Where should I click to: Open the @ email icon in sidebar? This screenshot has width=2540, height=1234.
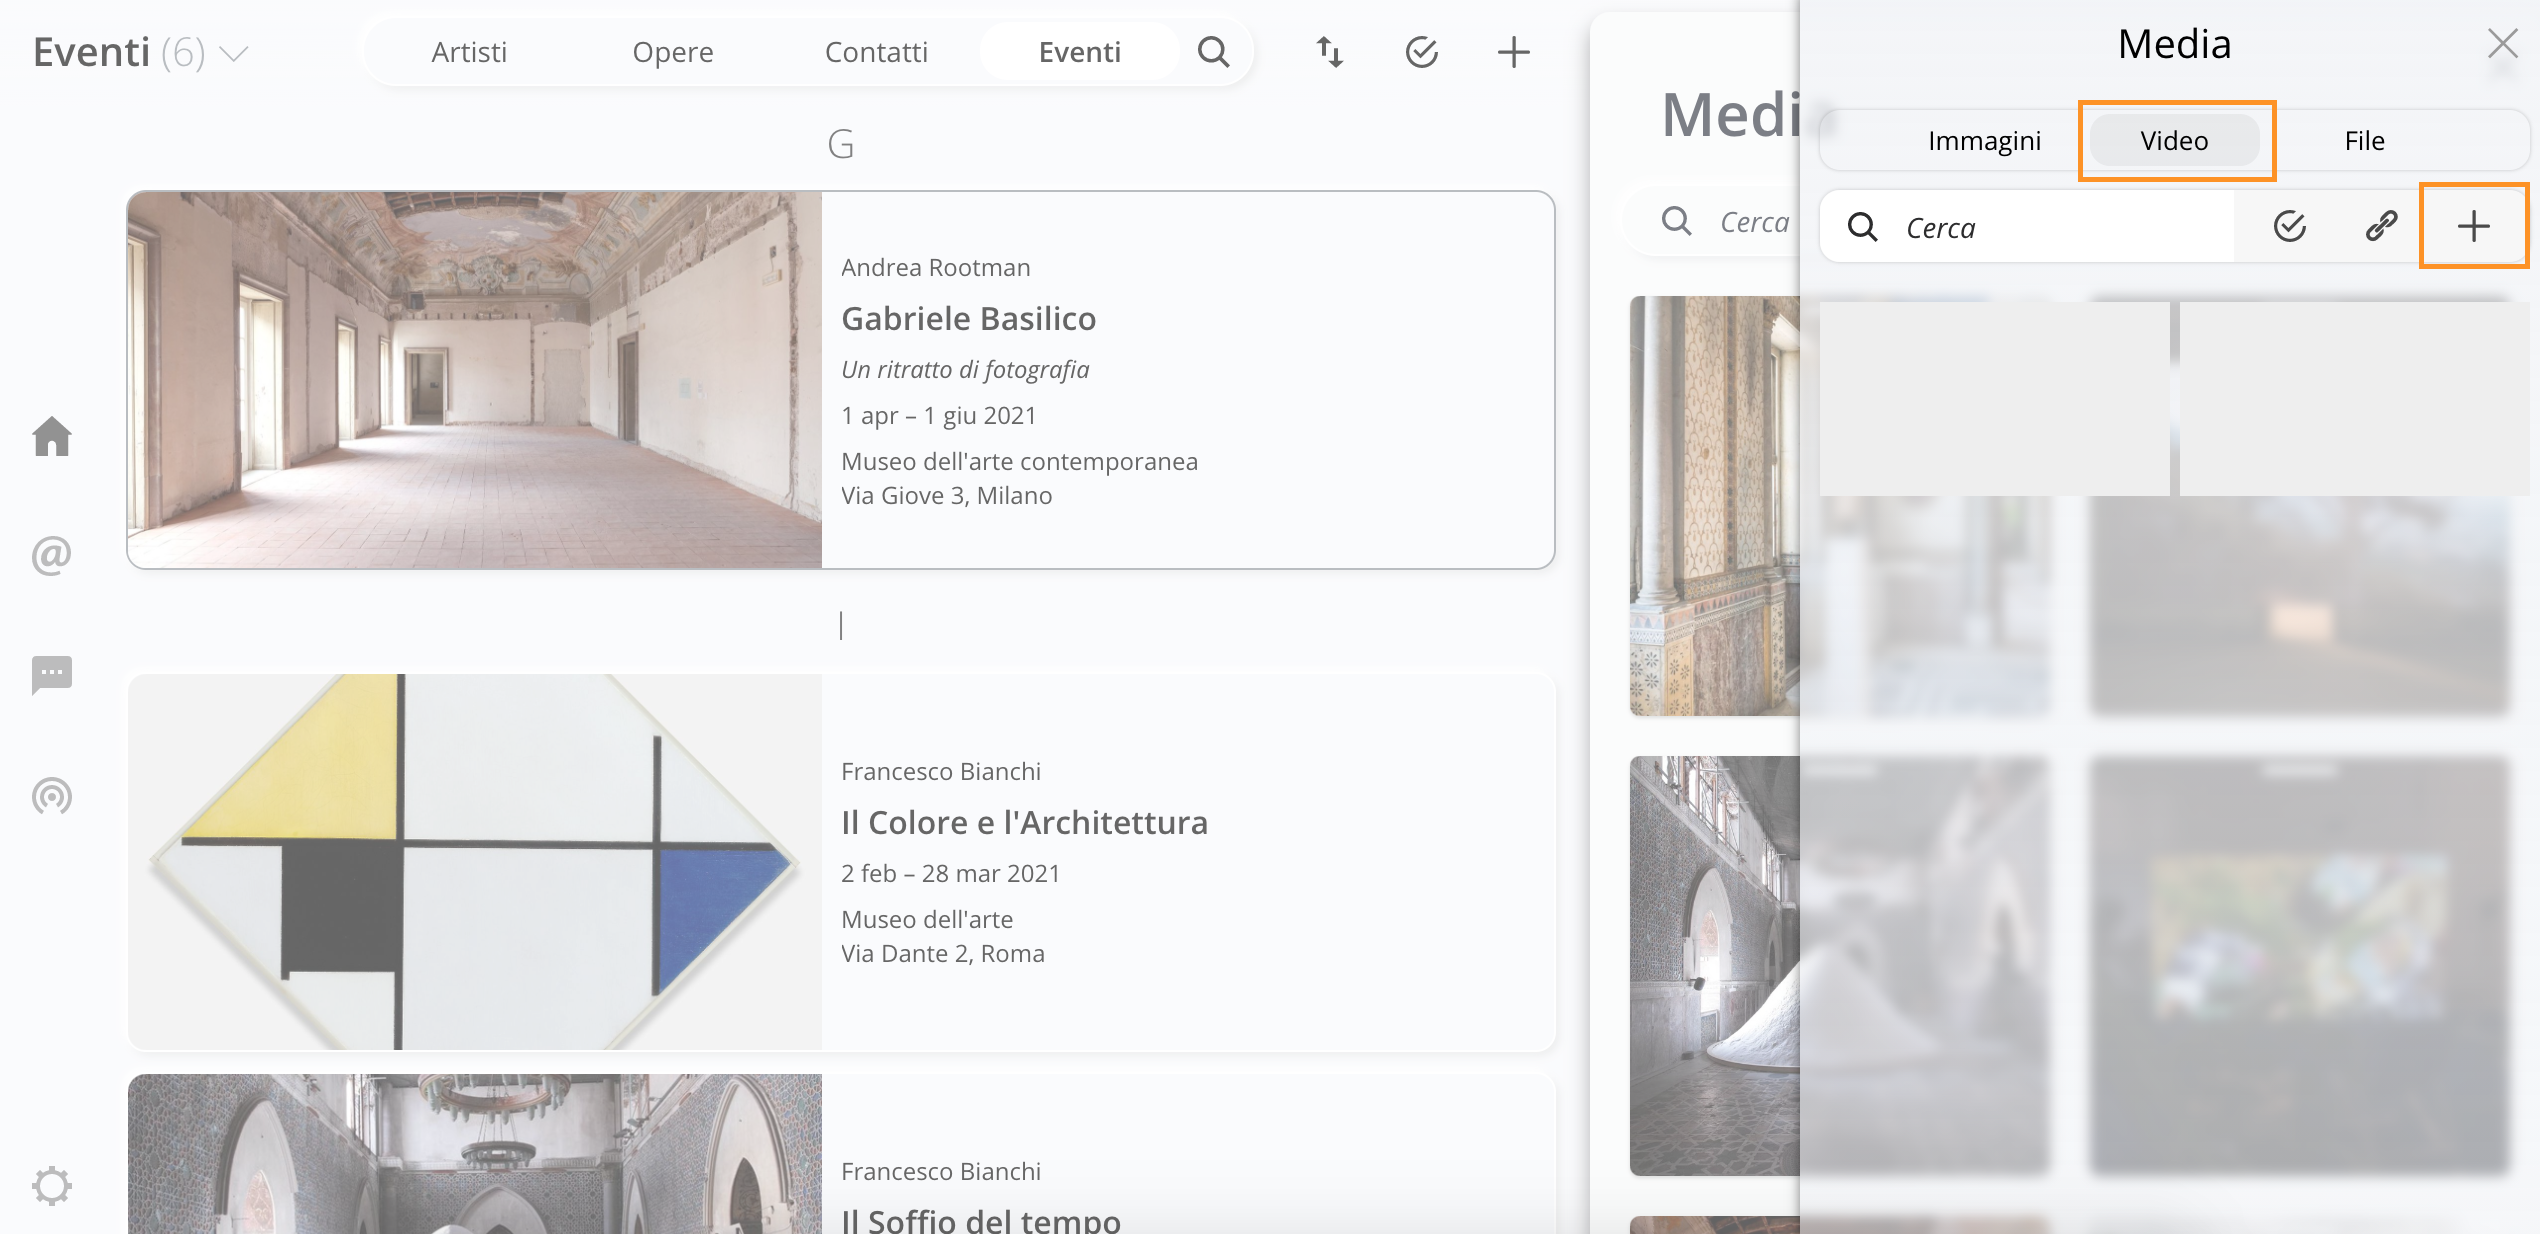click(52, 555)
